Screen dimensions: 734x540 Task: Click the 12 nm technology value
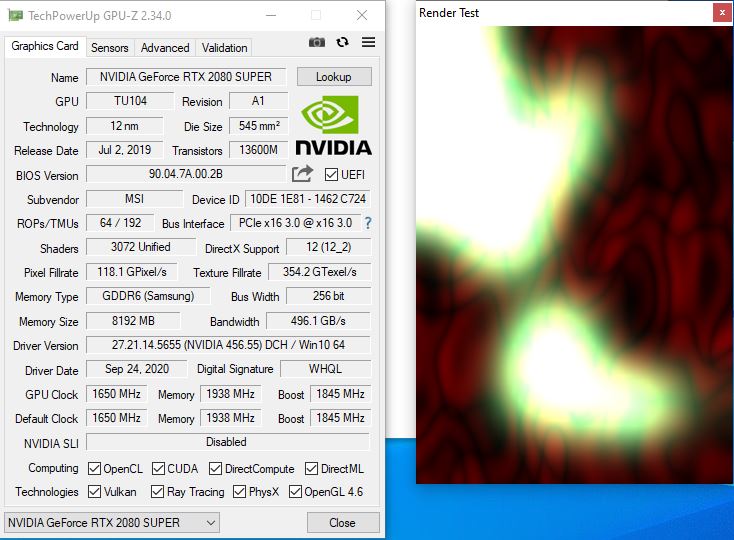pos(125,126)
